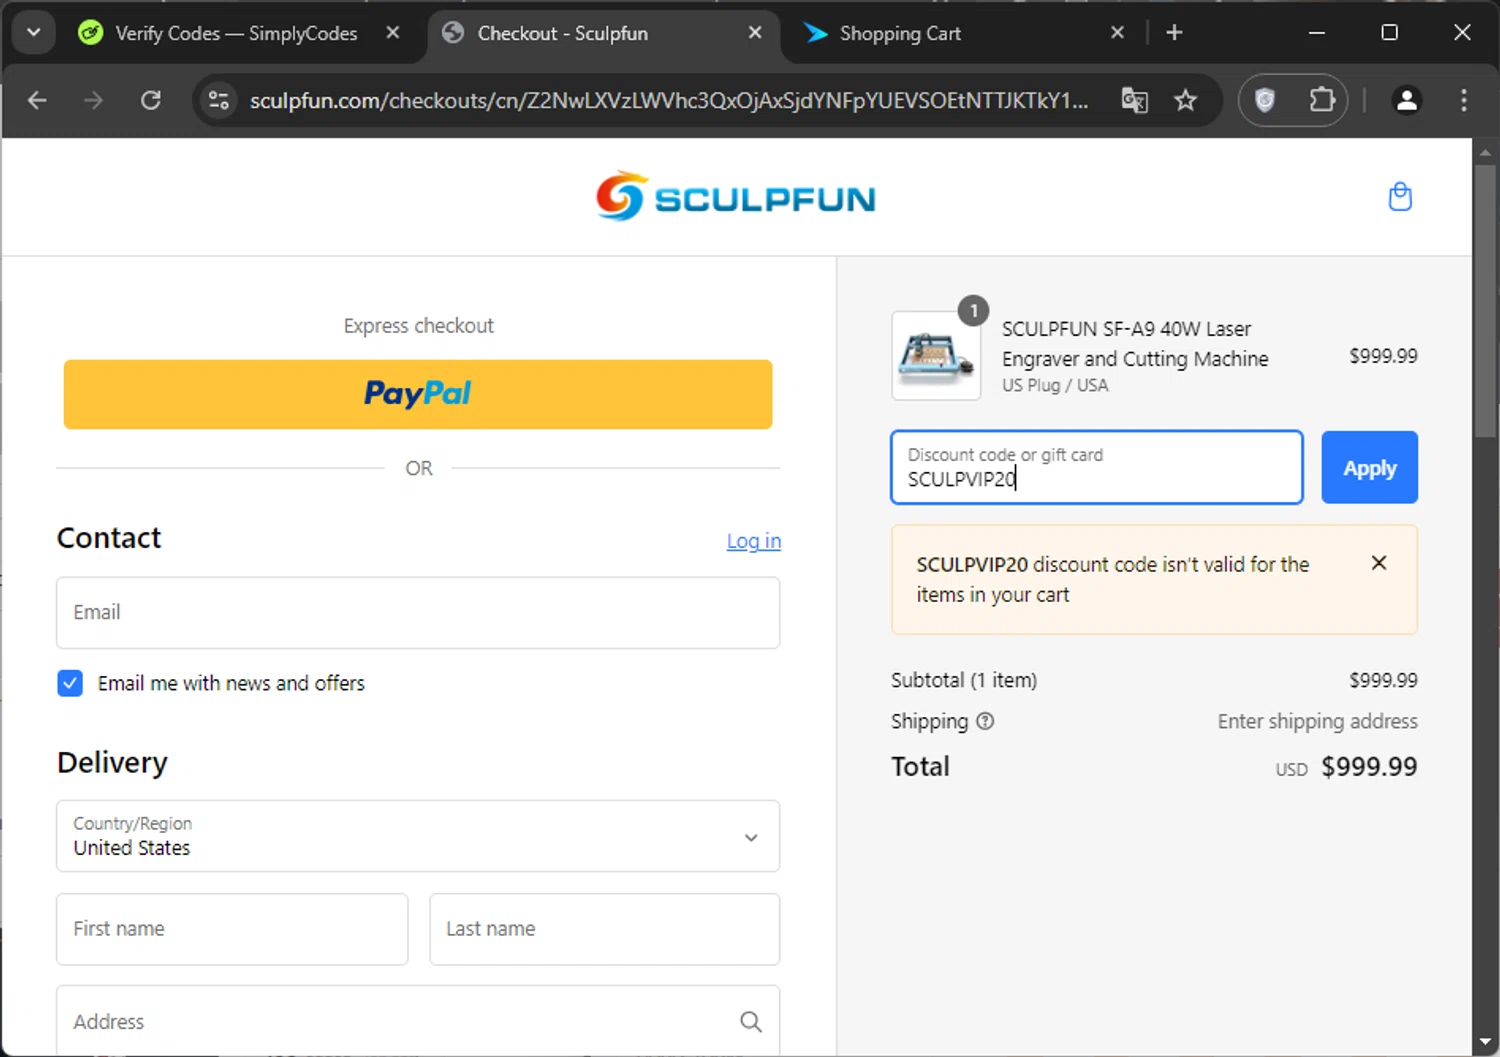Close the Shopping Cart tab
Viewport: 1500px width, 1057px height.
1117,33
